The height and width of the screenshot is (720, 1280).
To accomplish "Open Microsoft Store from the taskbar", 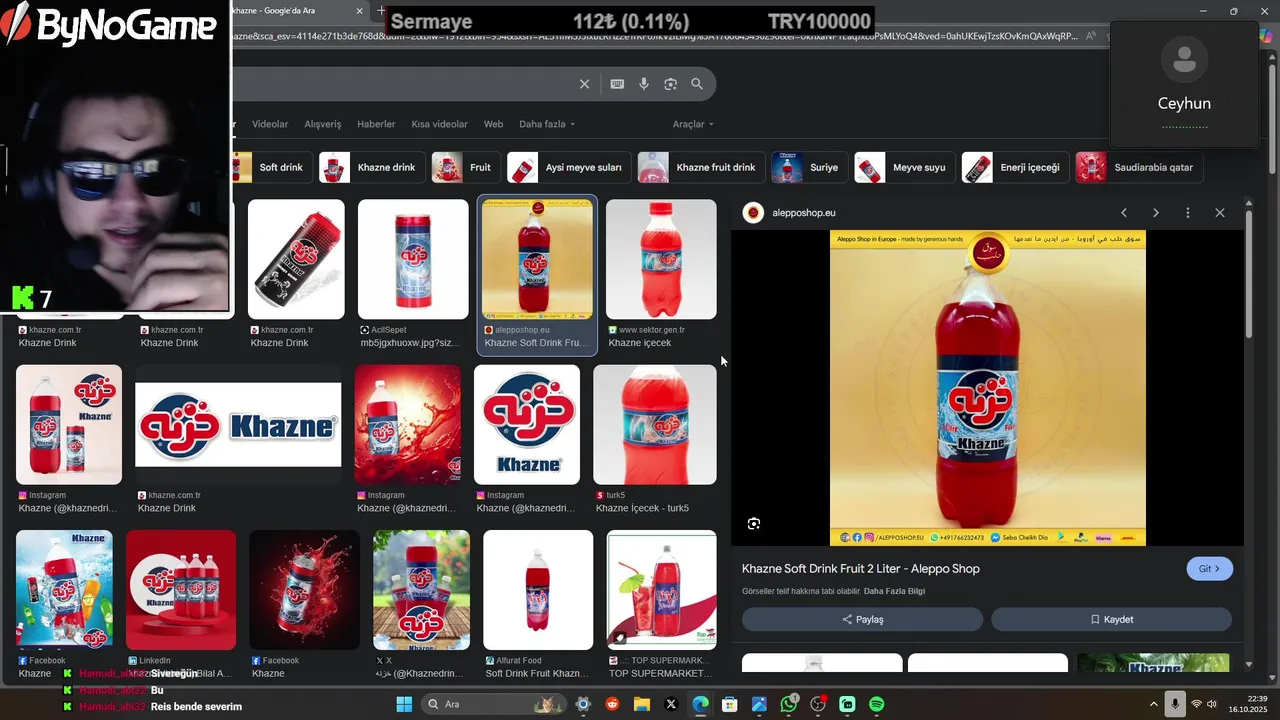I will coord(730,704).
